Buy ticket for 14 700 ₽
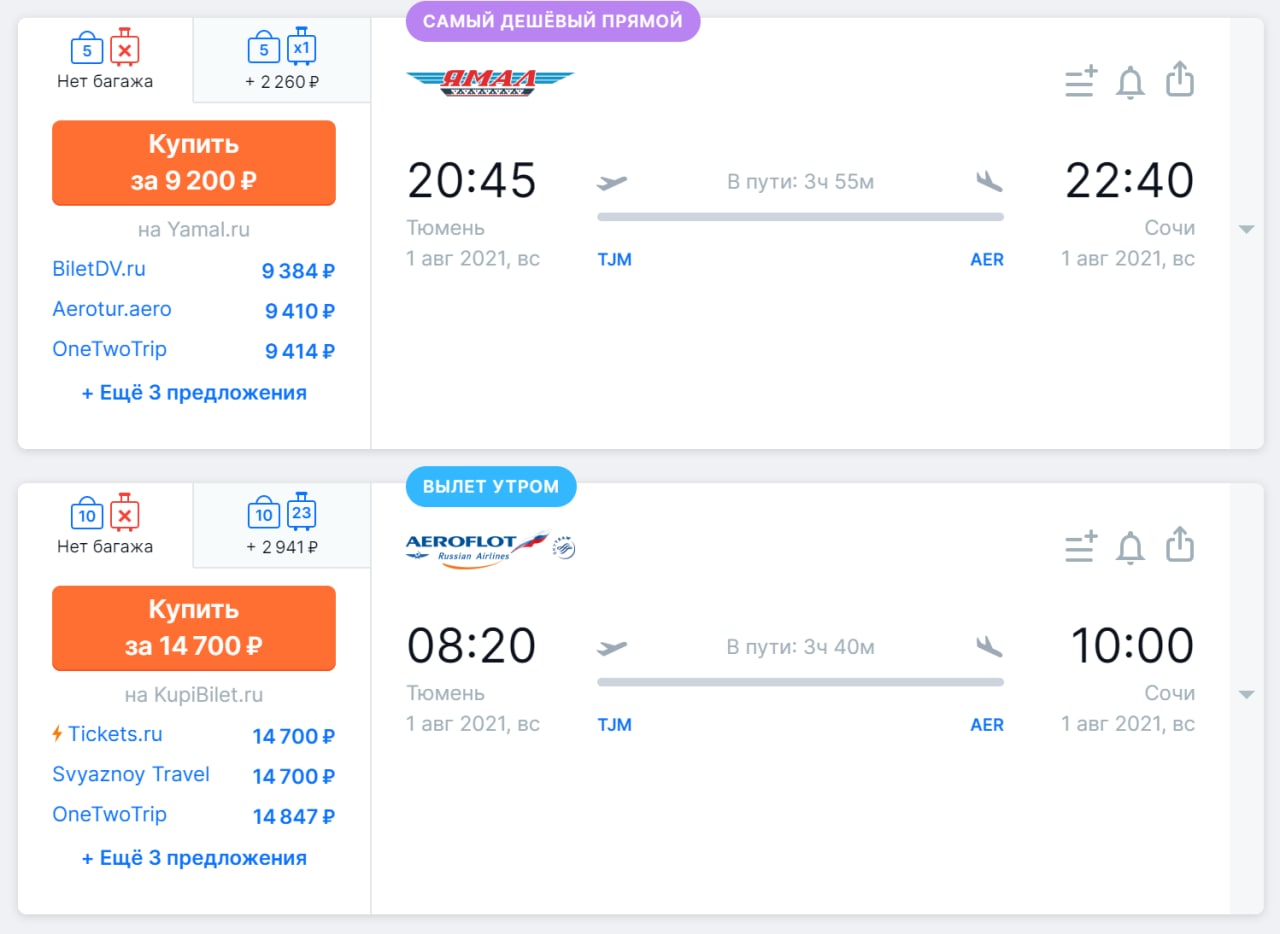Viewport: 1280px width, 934px height. [194, 628]
